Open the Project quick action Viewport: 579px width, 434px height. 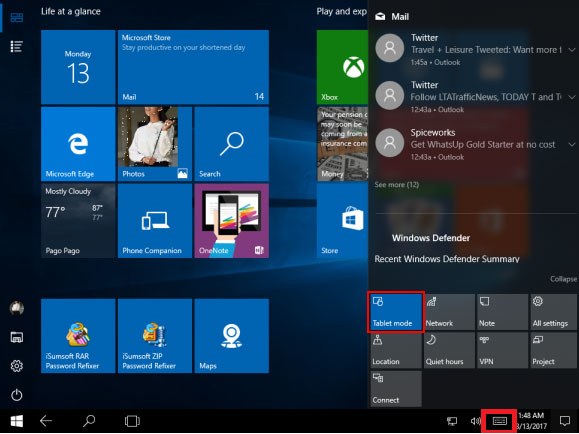554,350
